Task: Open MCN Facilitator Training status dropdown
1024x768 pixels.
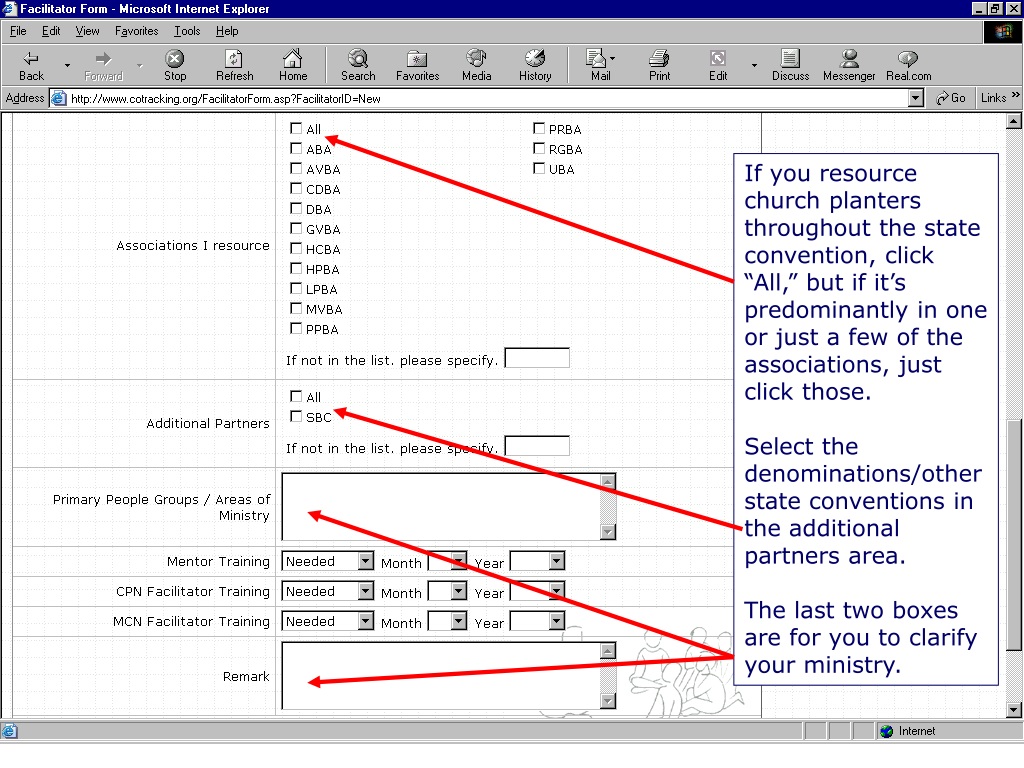Action: 327,621
